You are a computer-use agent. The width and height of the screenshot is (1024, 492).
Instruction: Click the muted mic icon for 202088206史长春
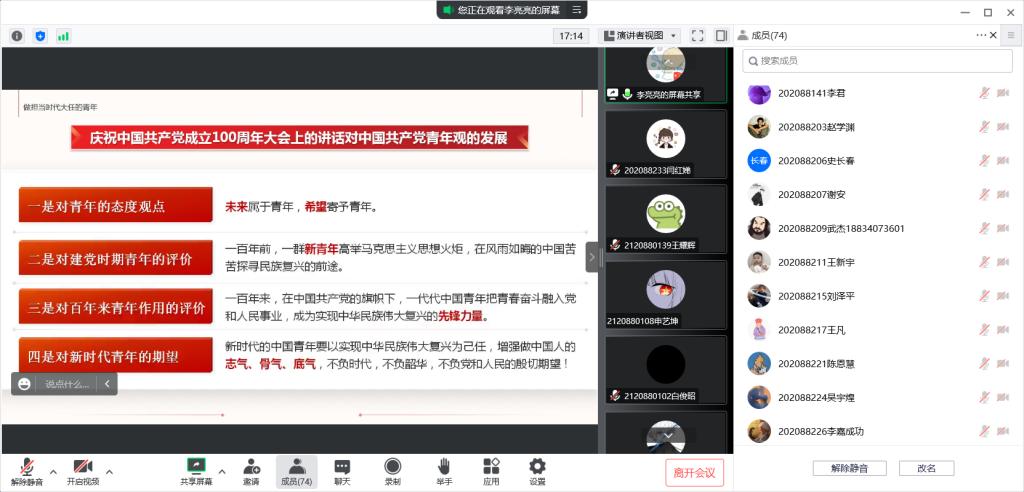click(x=984, y=161)
